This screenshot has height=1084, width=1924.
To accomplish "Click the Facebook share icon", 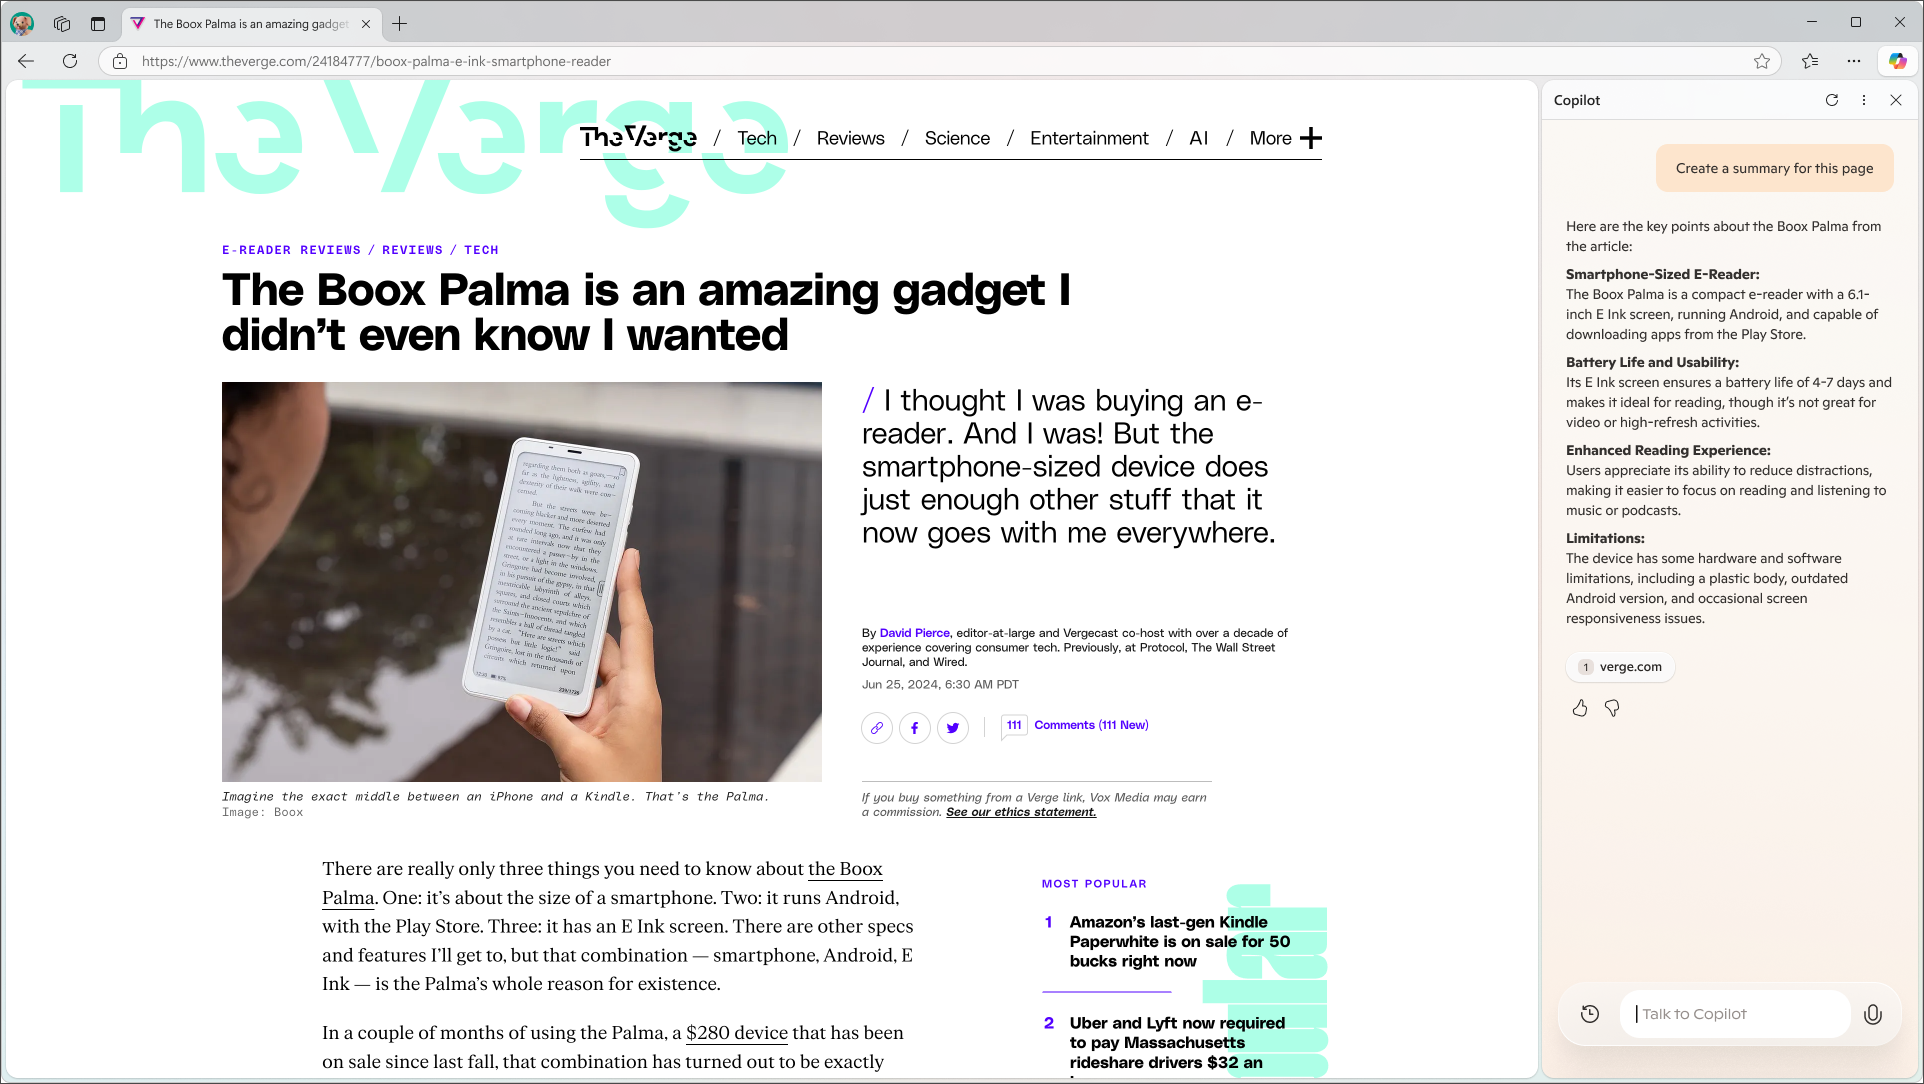I will click(x=914, y=727).
